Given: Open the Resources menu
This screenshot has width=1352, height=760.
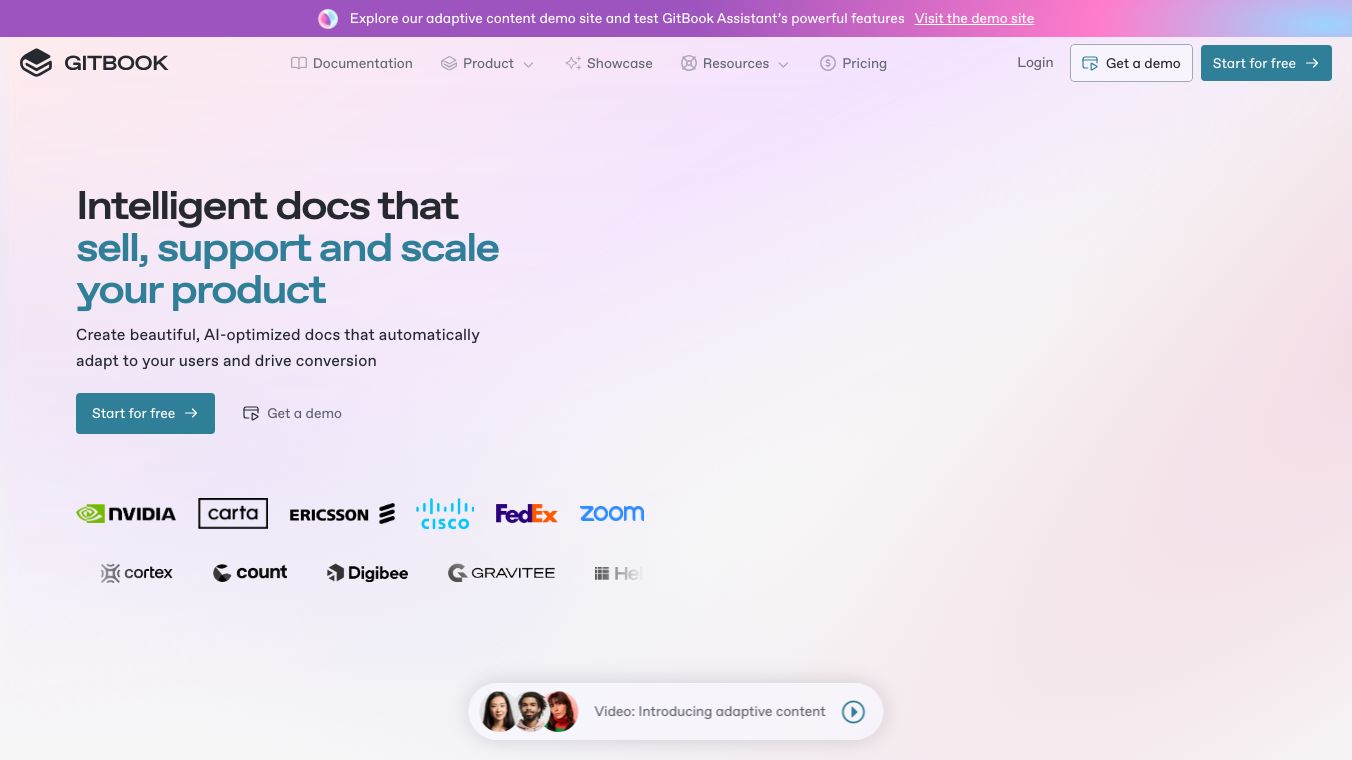Looking at the screenshot, I should click(x=735, y=63).
